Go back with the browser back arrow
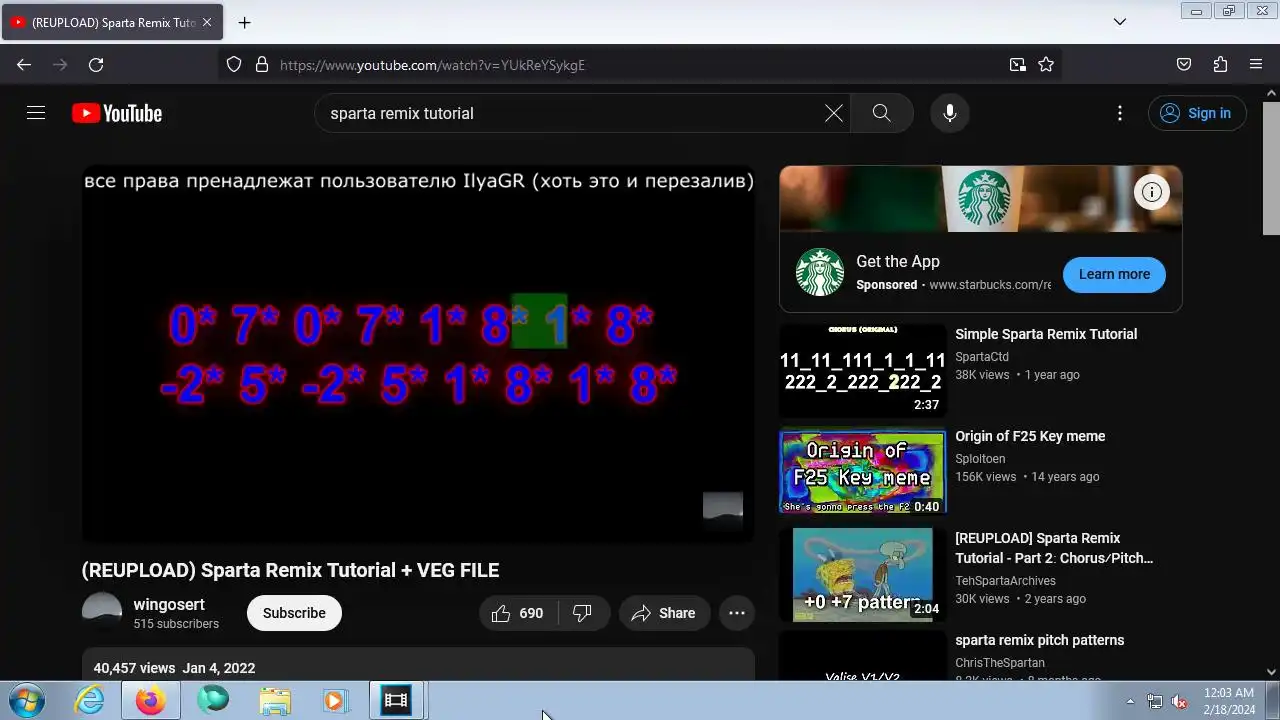The height and width of the screenshot is (720, 1280). pyautogui.click(x=24, y=64)
